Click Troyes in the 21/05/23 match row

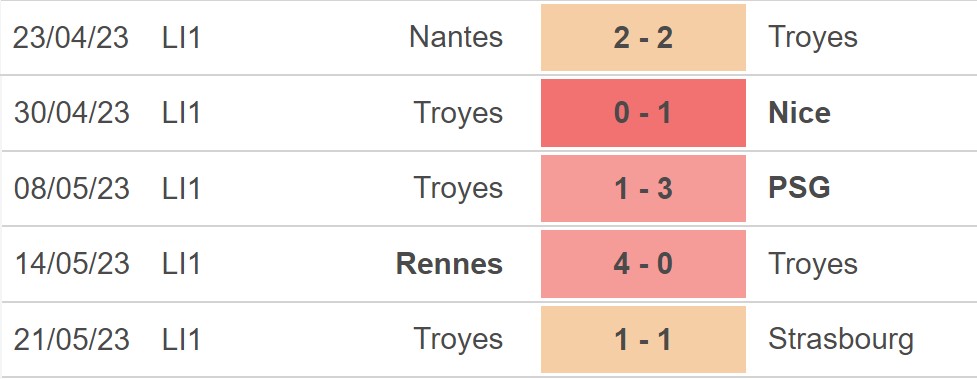[459, 340]
